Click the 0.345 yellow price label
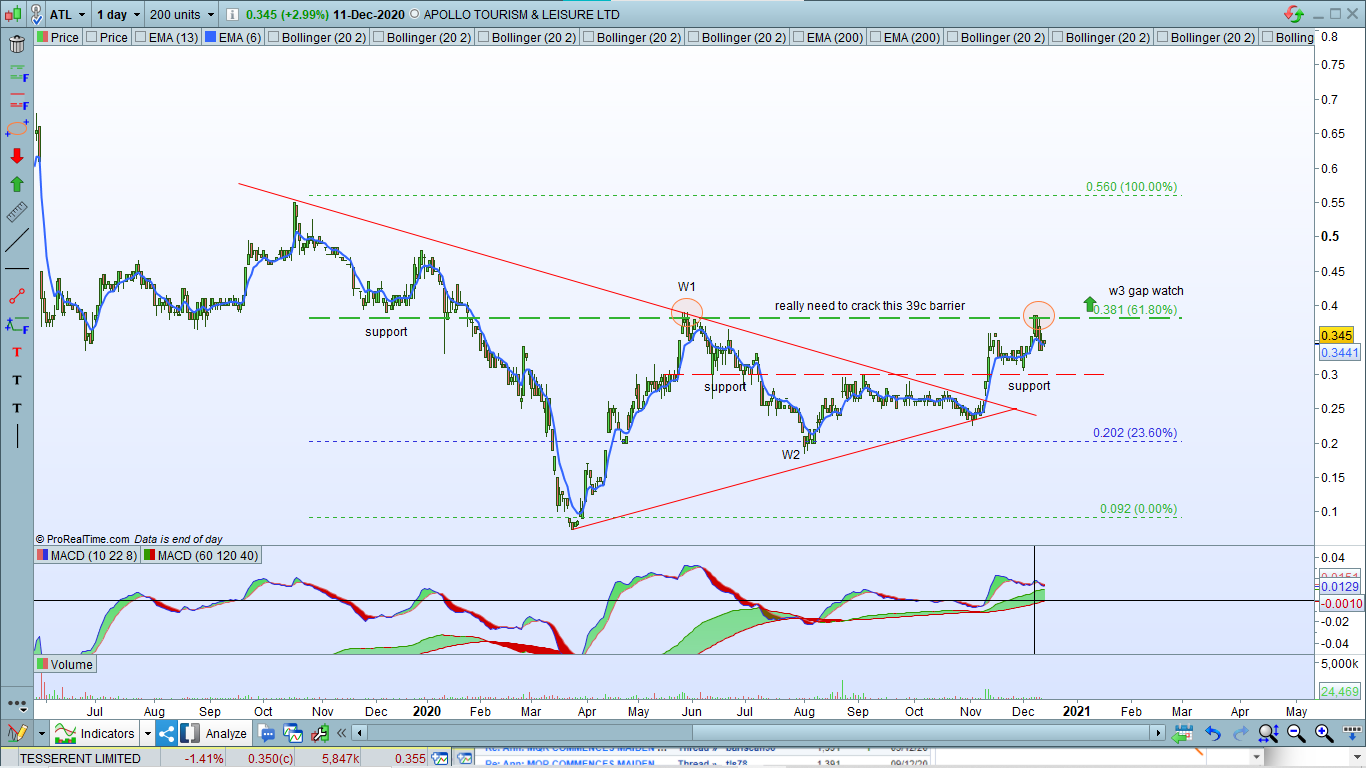Screen dimensions: 1366x768 click(x=1336, y=336)
